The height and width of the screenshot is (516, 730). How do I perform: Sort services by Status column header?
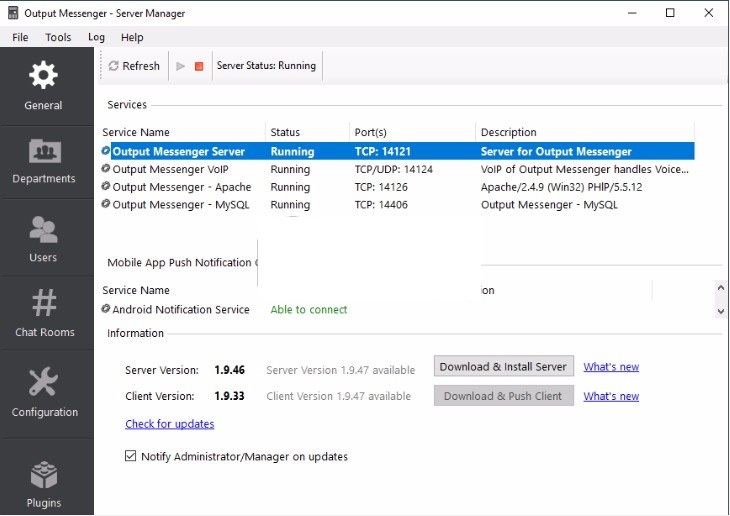(x=285, y=132)
